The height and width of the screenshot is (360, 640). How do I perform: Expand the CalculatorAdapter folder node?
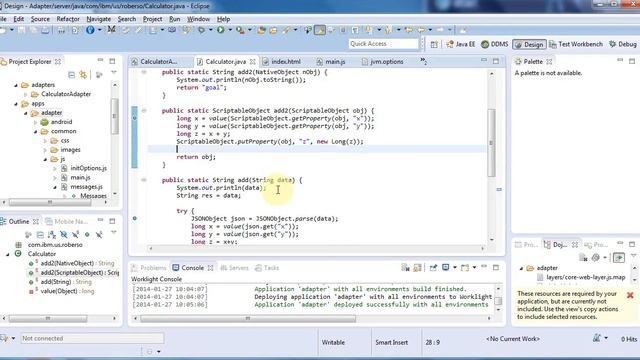tap(26, 94)
